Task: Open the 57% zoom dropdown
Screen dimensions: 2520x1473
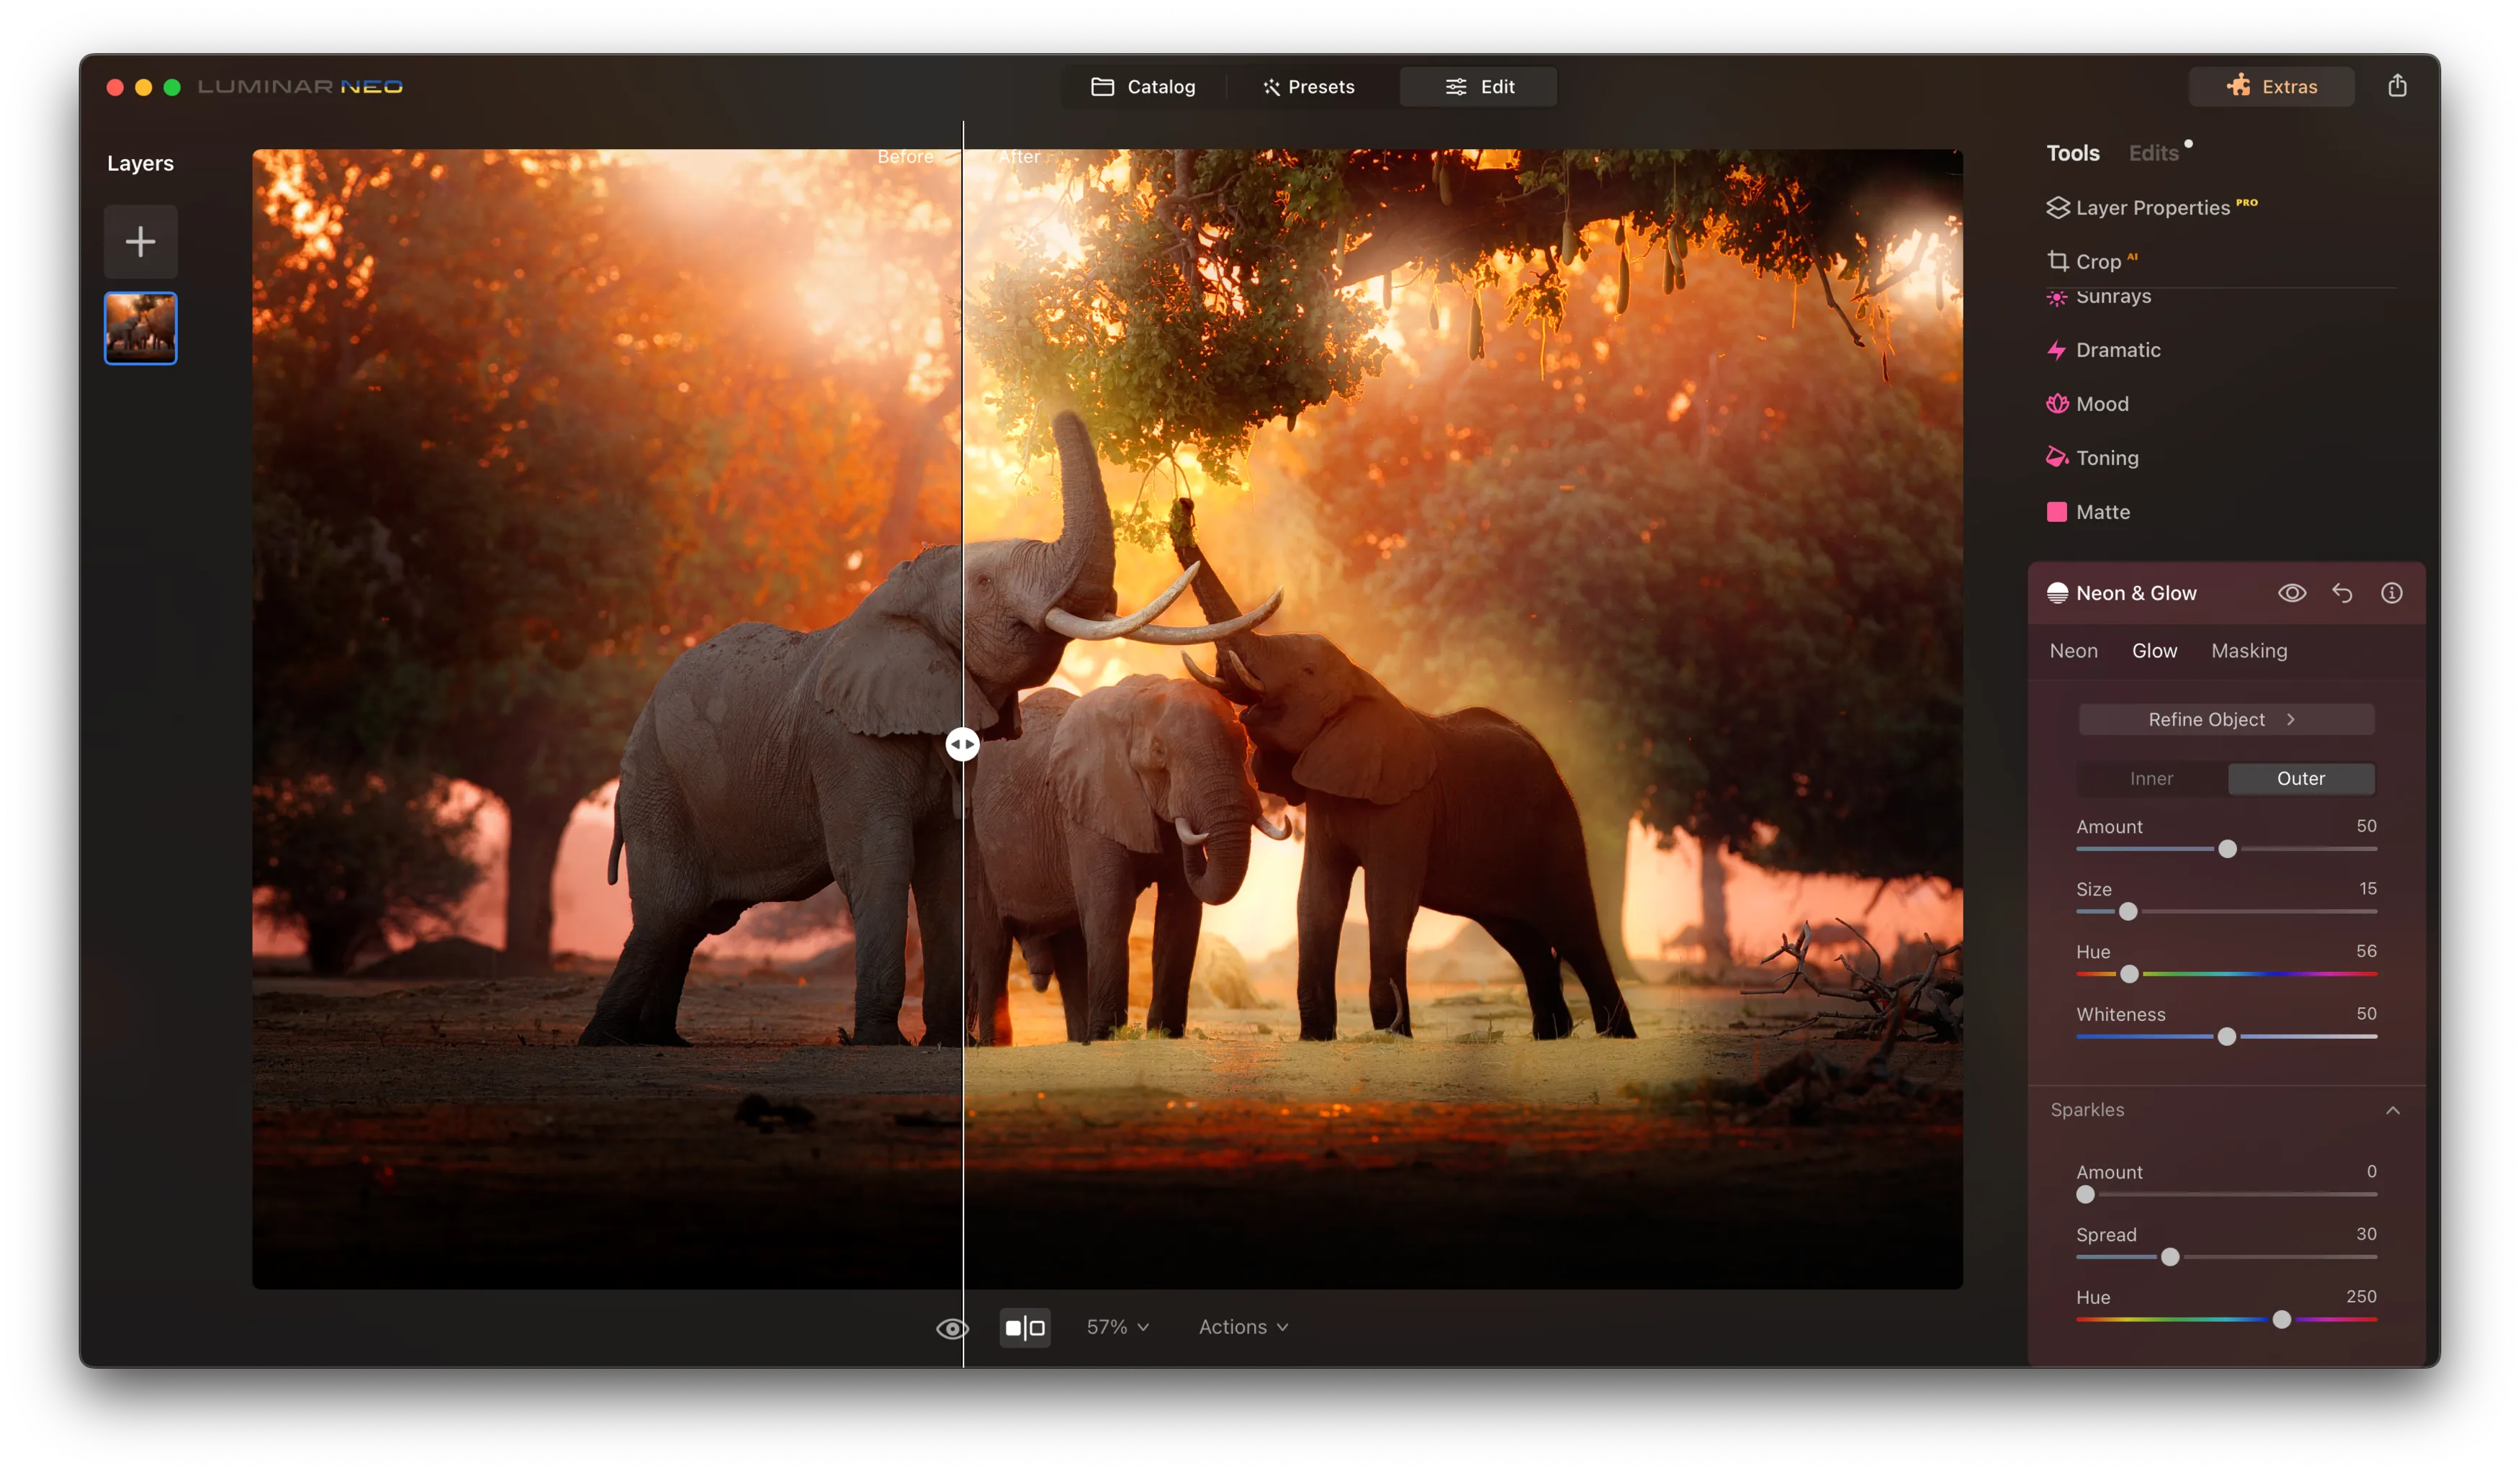Action: 1117,1327
